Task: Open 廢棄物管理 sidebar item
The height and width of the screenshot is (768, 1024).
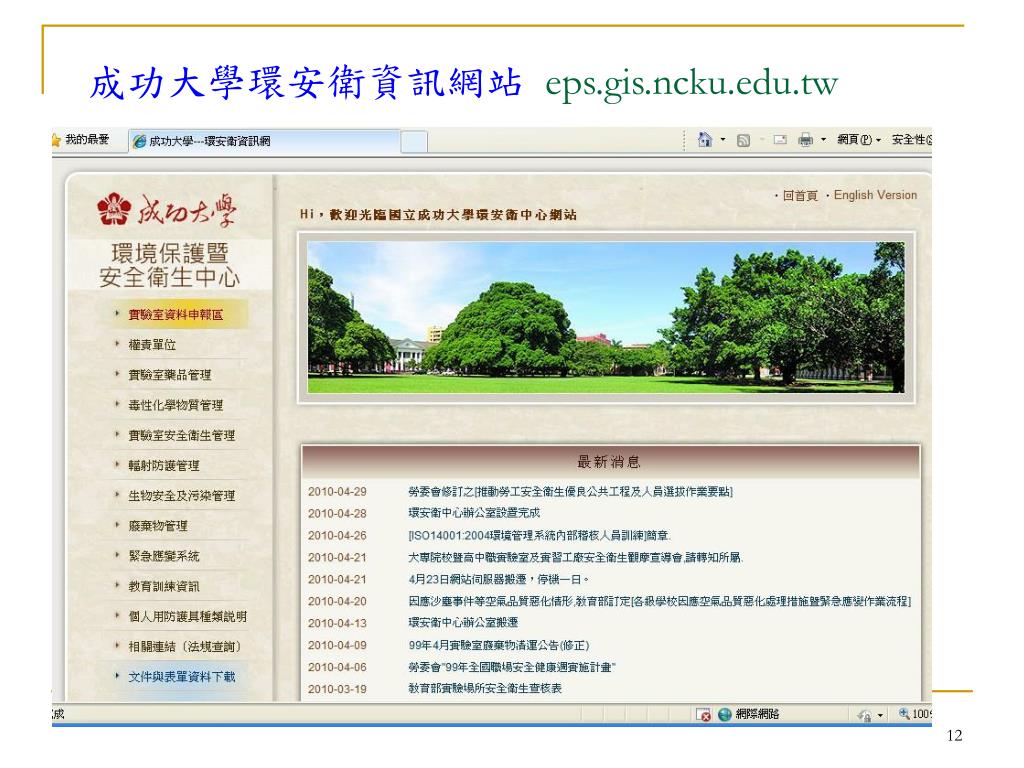Action: 158,526
